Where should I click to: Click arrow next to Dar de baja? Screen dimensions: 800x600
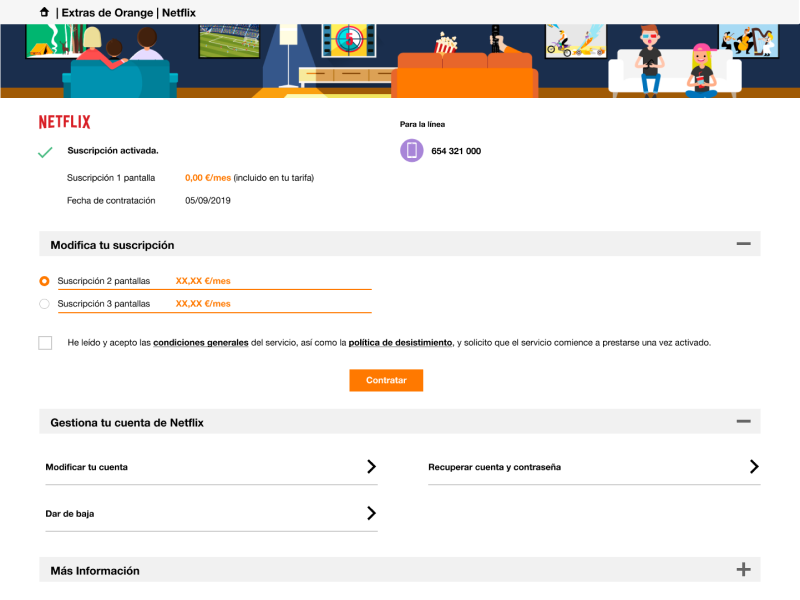pyautogui.click(x=371, y=513)
